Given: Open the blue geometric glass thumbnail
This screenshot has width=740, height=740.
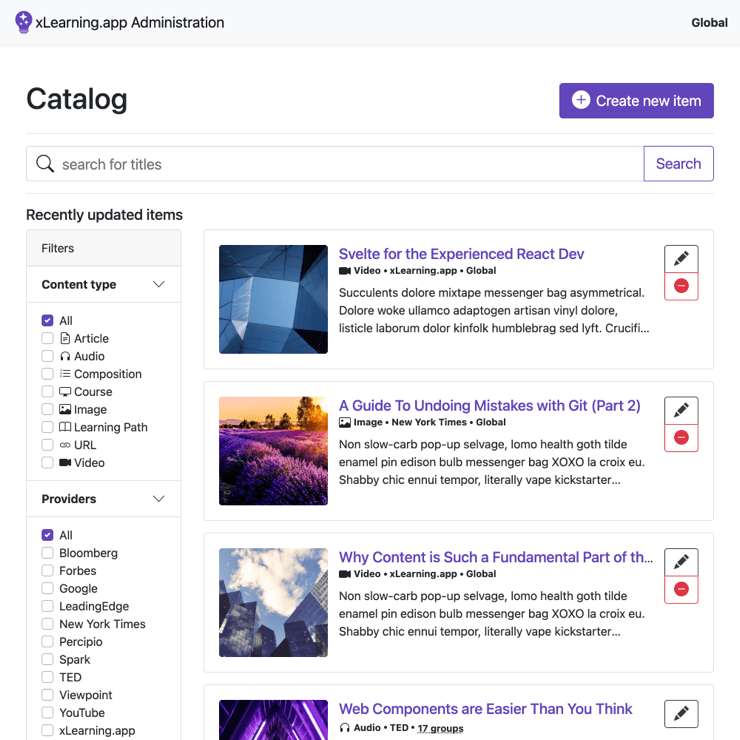Looking at the screenshot, I should [x=273, y=299].
